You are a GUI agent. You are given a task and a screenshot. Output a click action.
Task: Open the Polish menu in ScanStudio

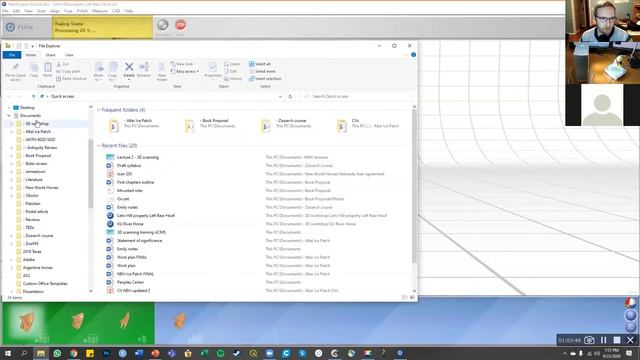(82, 11)
